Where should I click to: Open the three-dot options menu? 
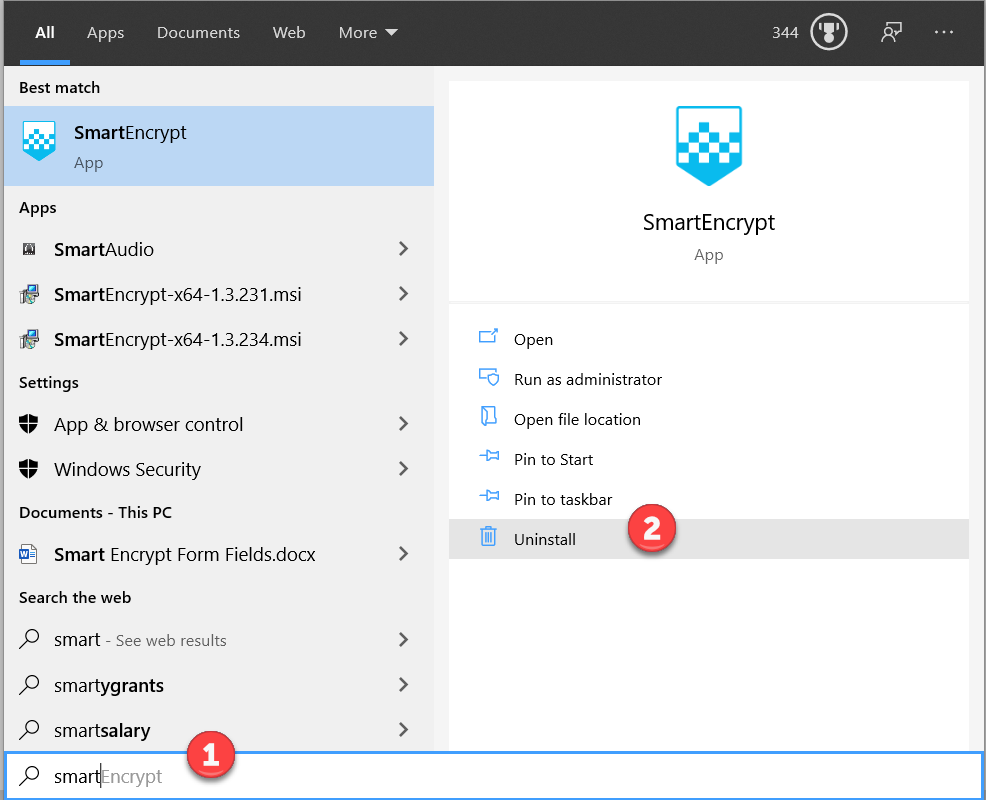click(x=943, y=32)
